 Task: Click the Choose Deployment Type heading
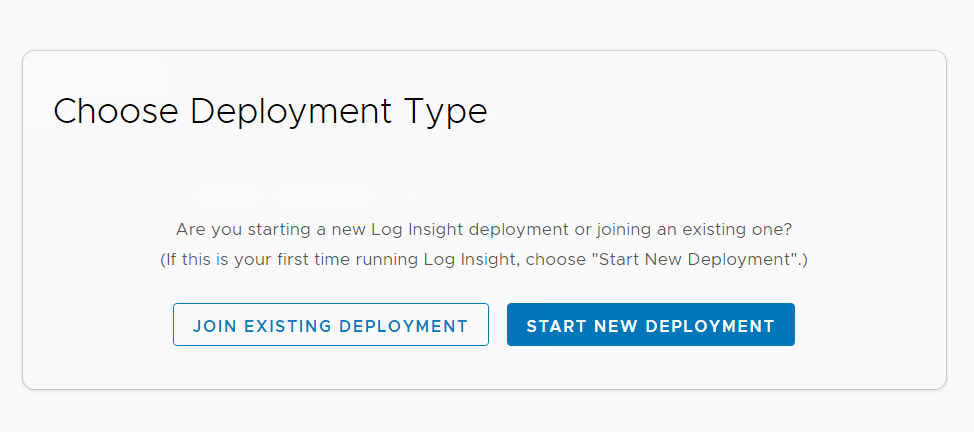(270, 111)
